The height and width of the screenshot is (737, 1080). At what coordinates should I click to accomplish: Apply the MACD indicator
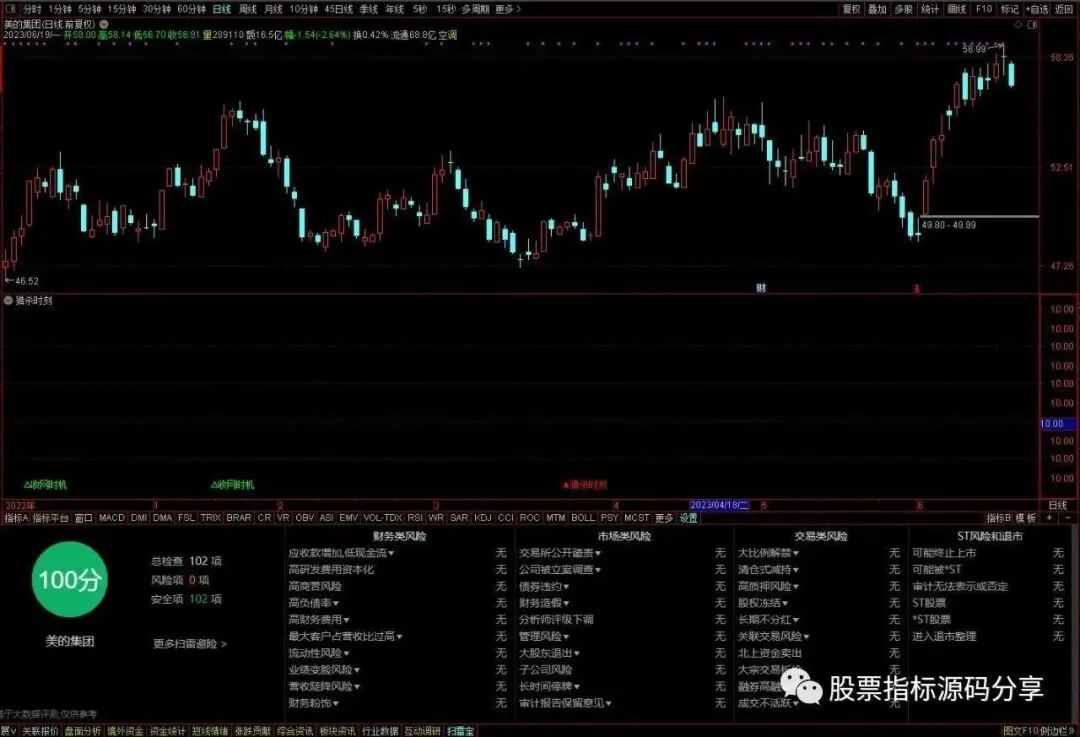(112, 517)
